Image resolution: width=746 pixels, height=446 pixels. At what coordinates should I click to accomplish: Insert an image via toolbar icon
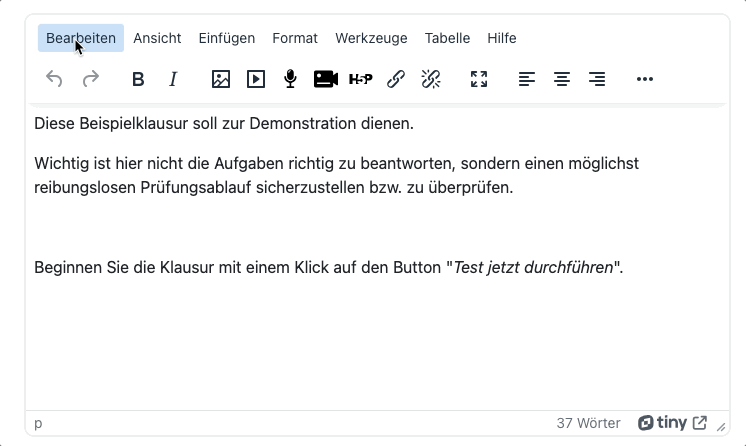click(221, 79)
